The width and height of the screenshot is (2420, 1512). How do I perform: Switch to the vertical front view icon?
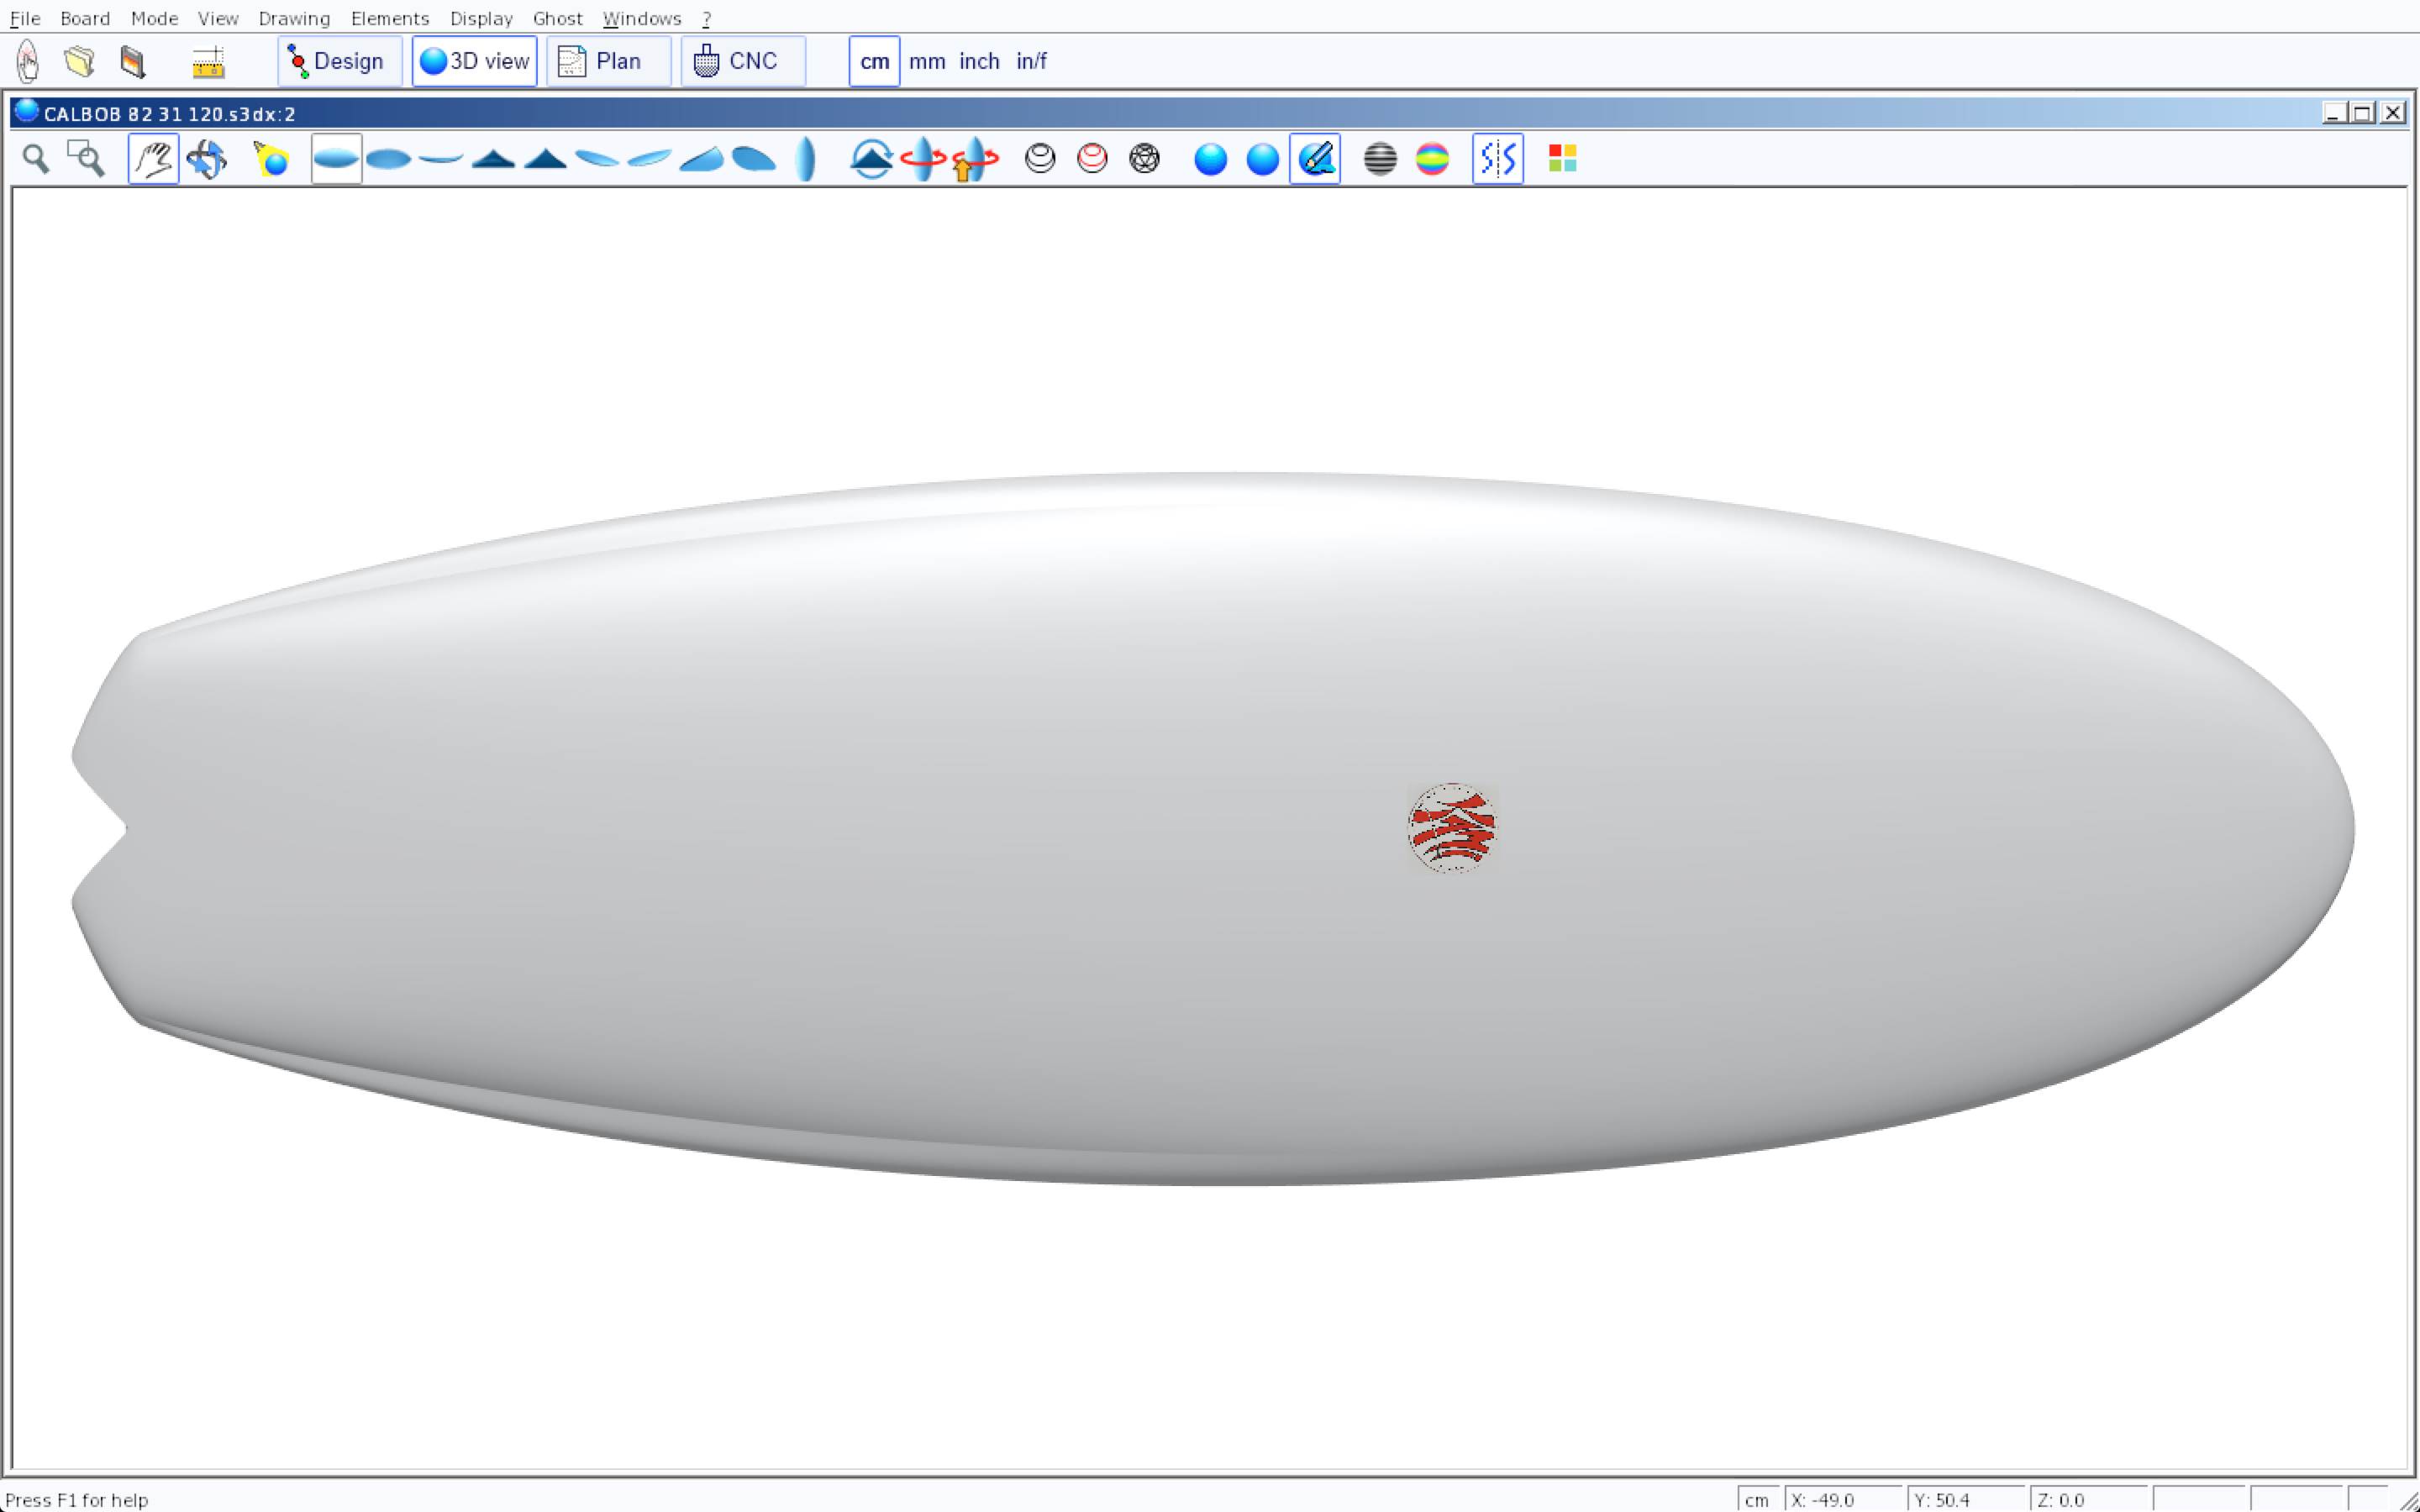(806, 159)
